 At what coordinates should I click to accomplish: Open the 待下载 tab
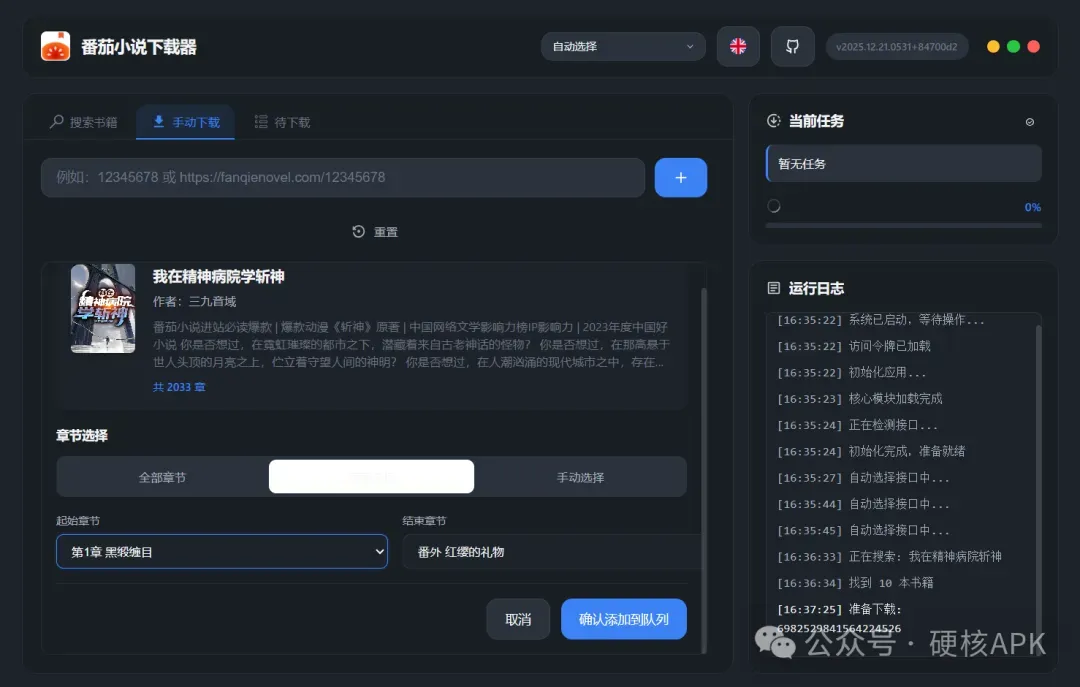282,122
